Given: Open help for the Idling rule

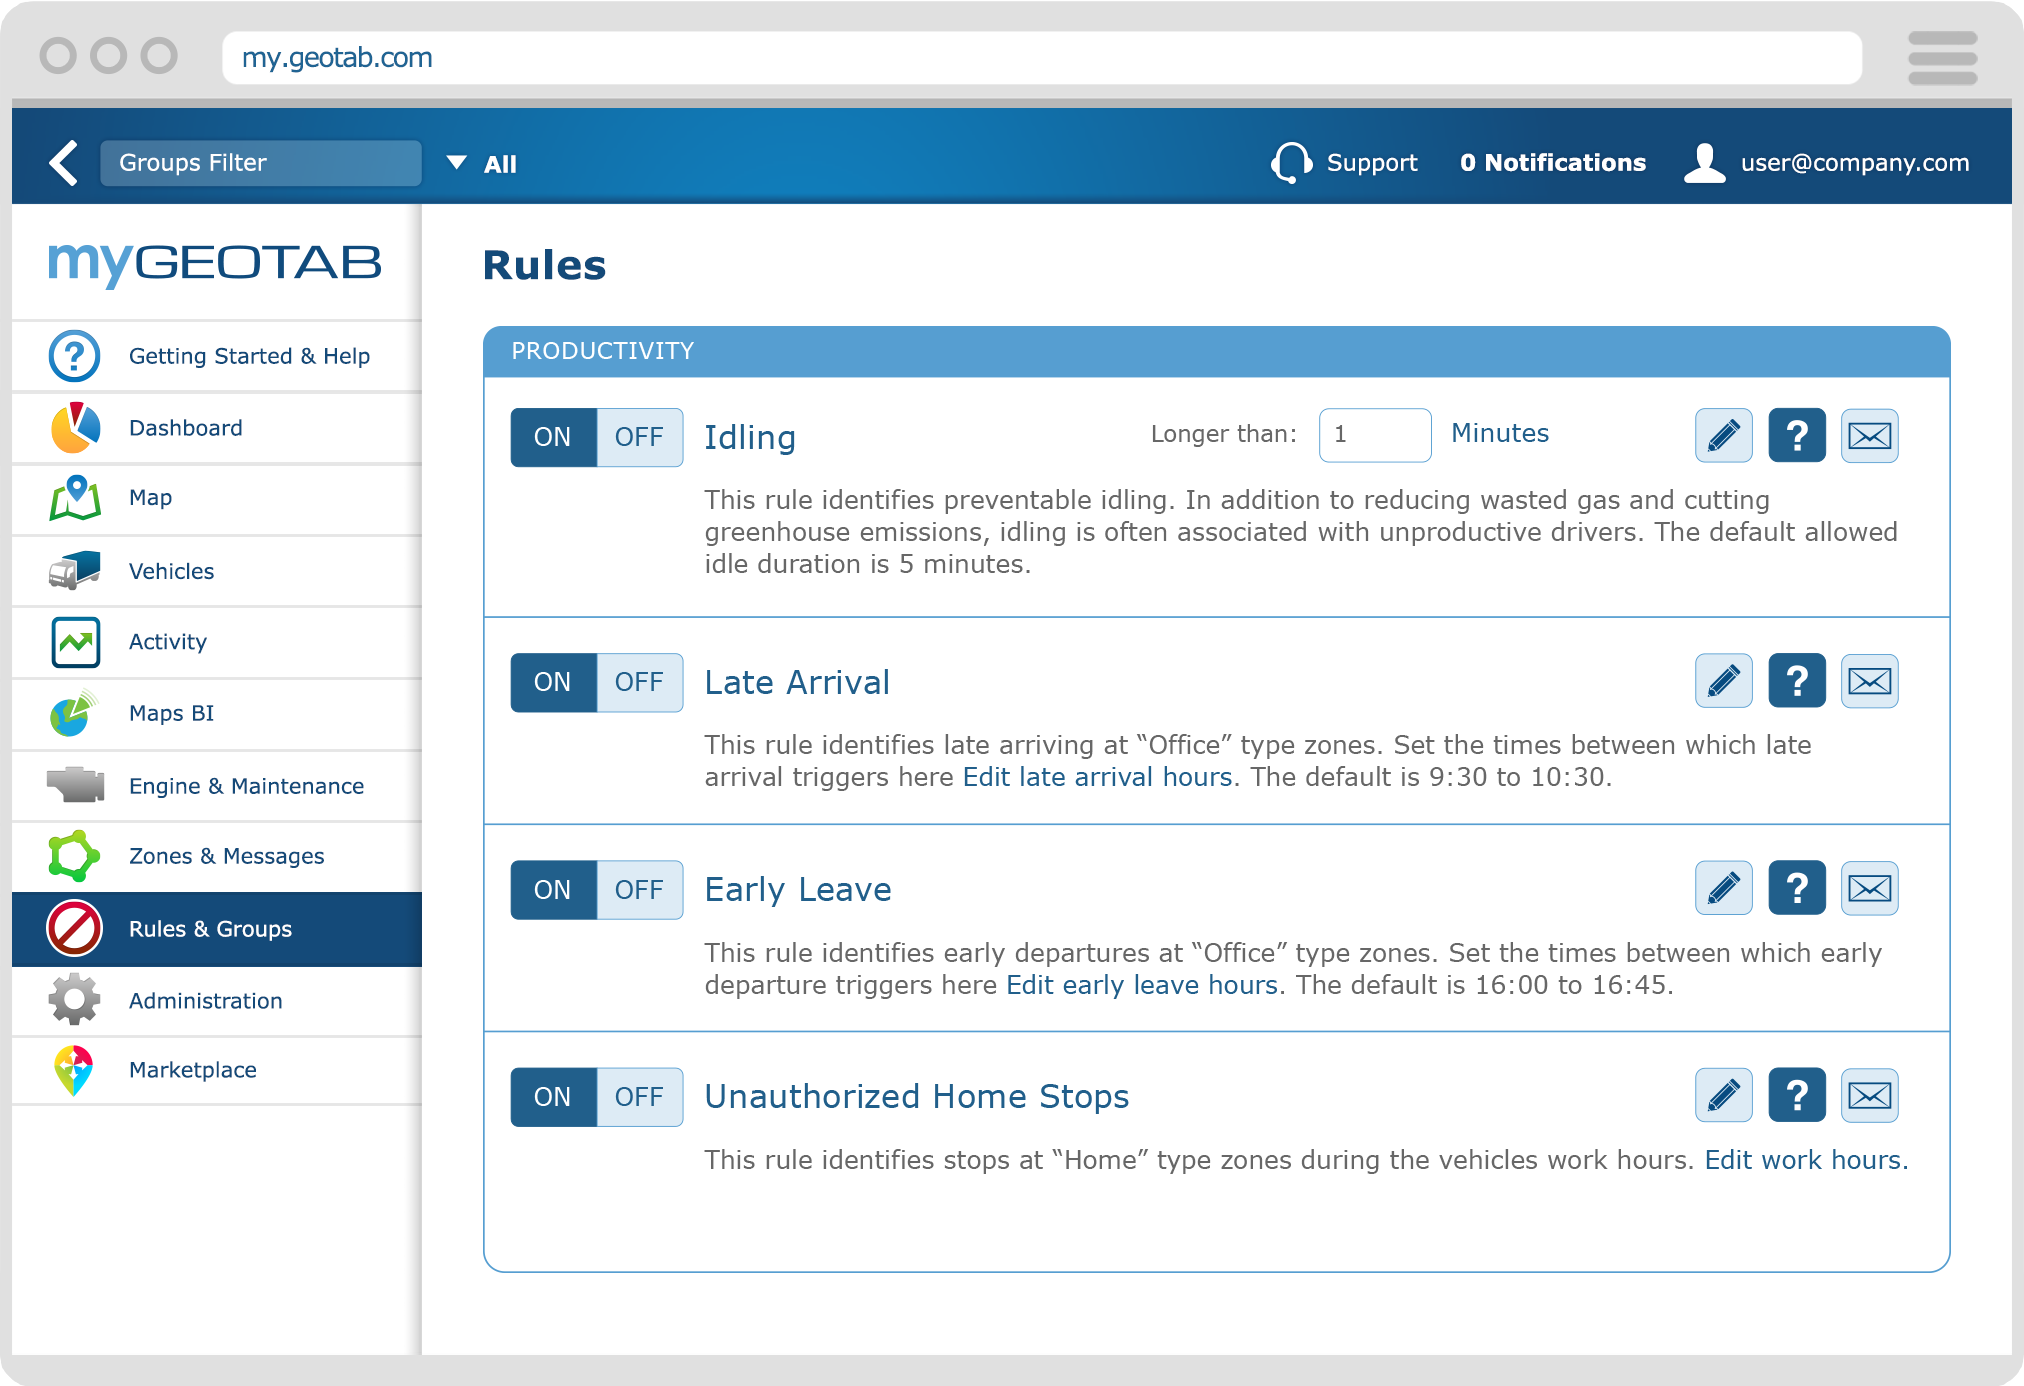Looking at the screenshot, I should (x=1797, y=436).
